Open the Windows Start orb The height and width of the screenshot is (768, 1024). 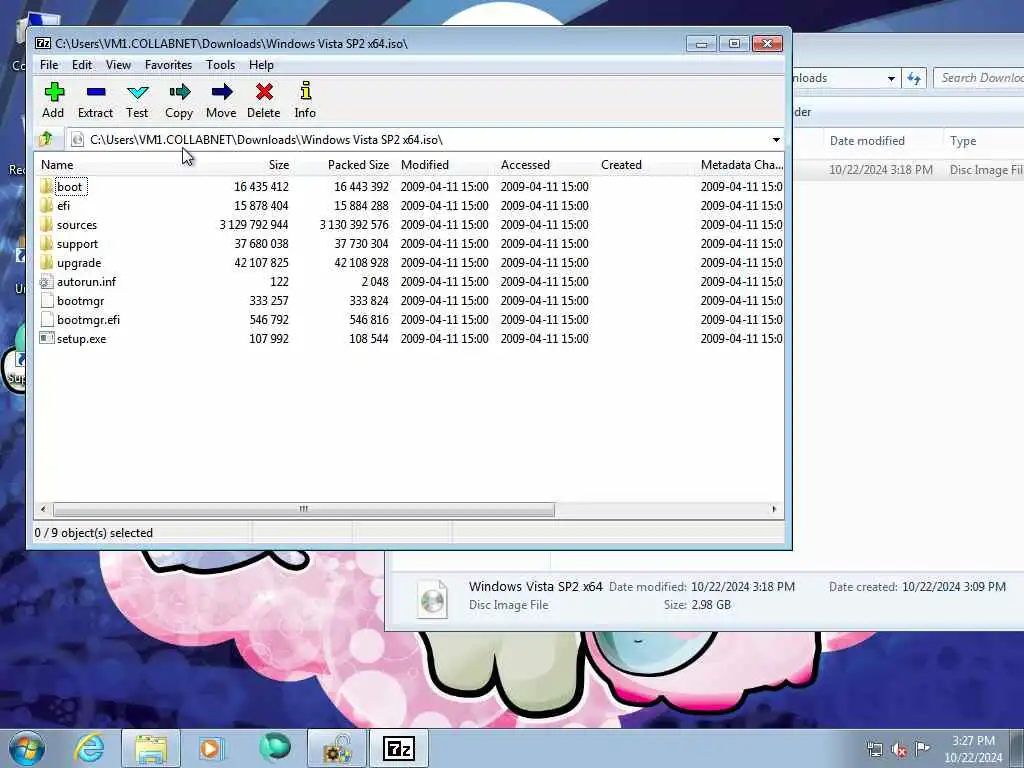click(x=27, y=748)
